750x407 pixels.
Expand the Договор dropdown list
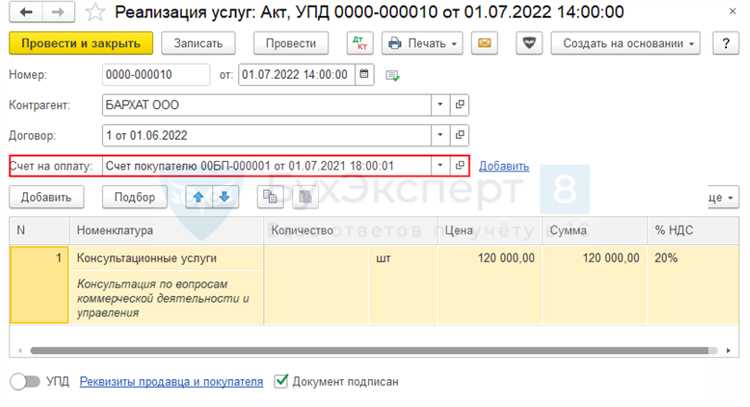pyautogui.click(x=440, y=135)
